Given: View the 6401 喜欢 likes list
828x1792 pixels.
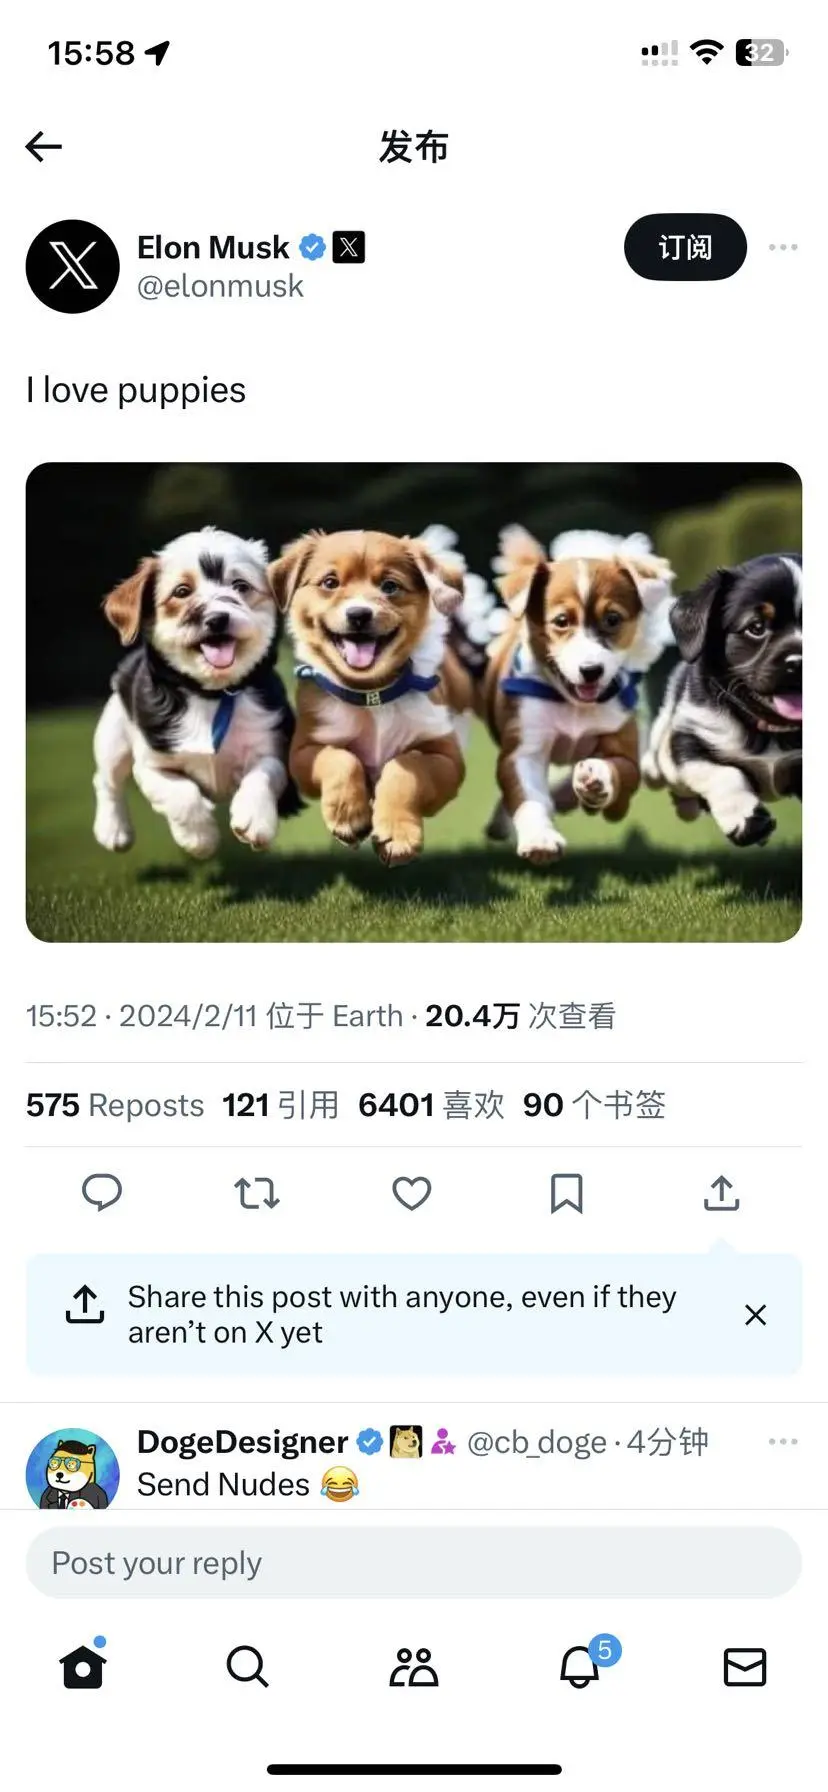Looking at the screenshot, I should pyautogui.click(x=431, y=1105).
